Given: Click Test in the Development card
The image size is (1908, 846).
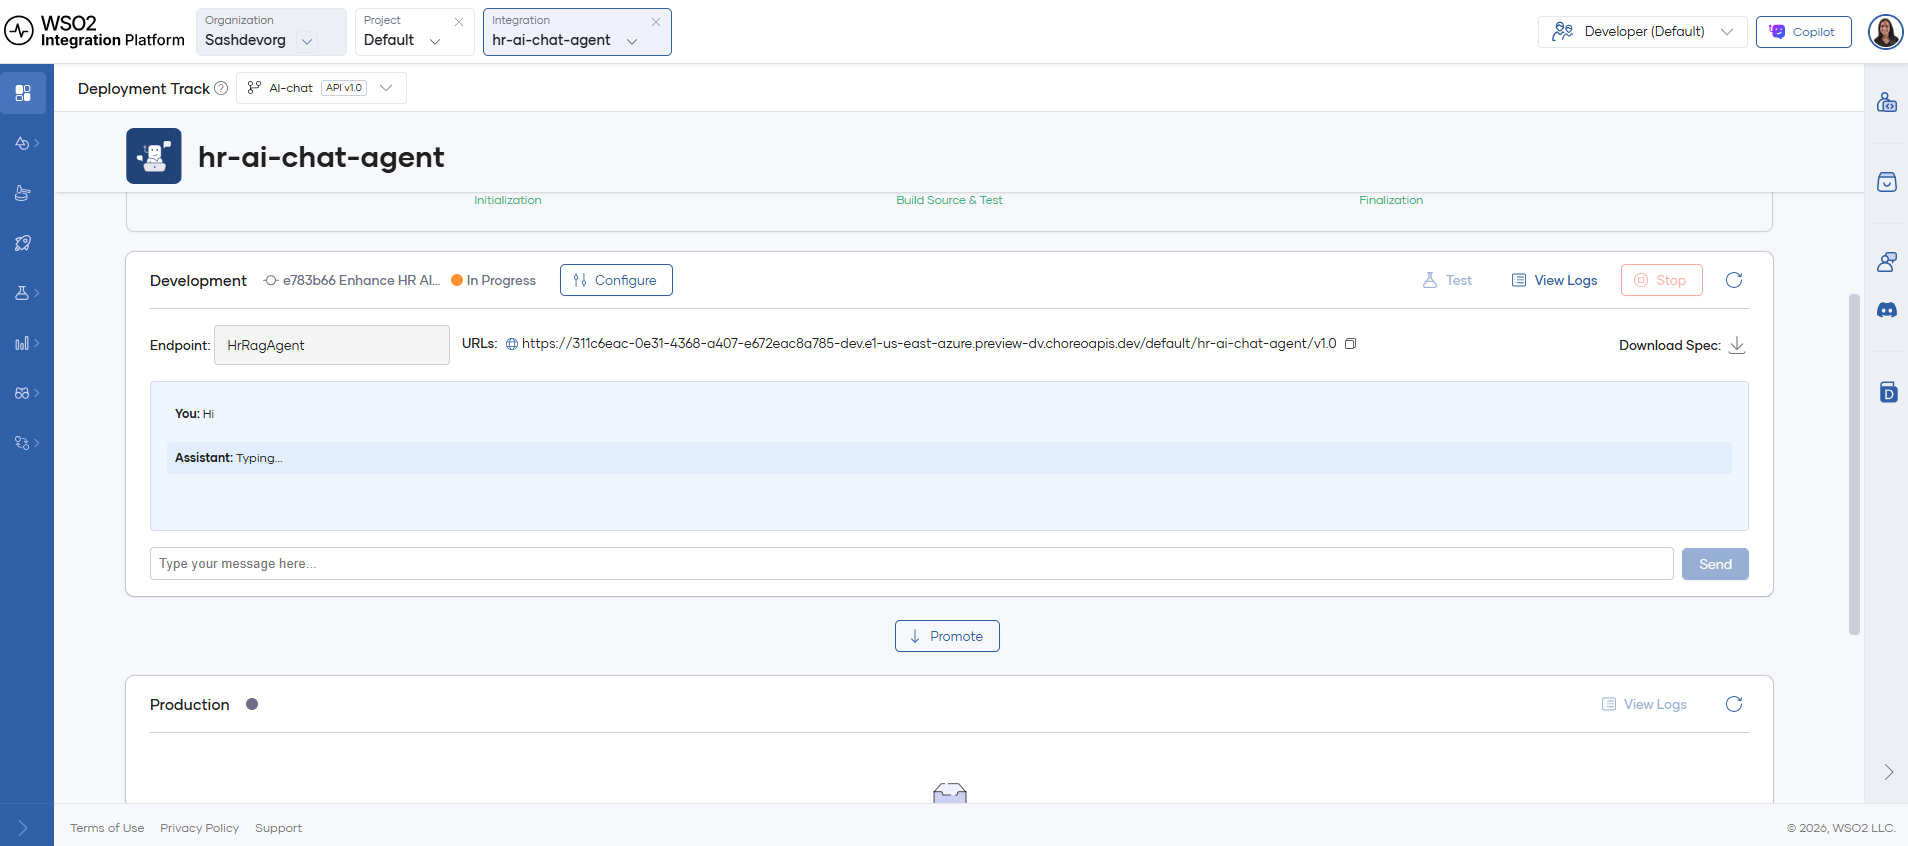Looking at the screenshot, I should 1447,280.
